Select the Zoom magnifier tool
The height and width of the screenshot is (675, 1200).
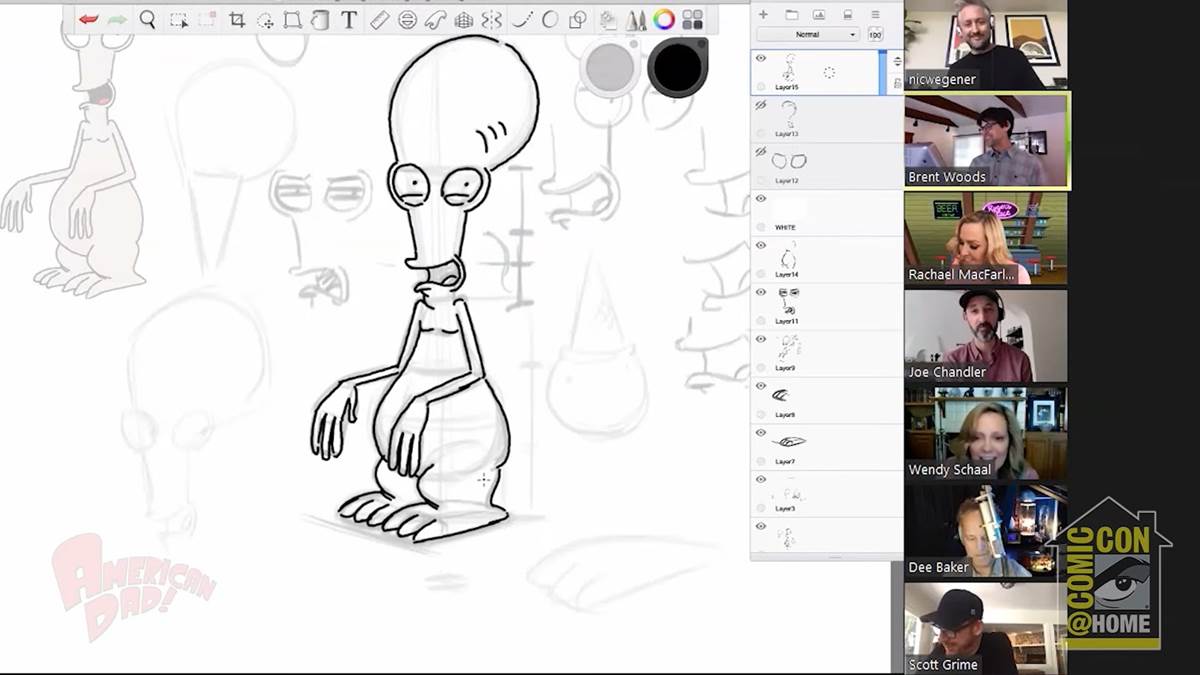click(x=147, y=19)
